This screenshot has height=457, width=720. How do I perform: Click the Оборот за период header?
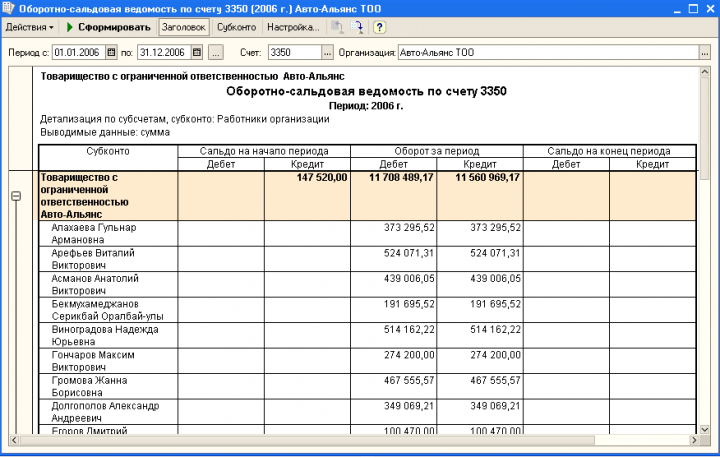pos(437,151)
